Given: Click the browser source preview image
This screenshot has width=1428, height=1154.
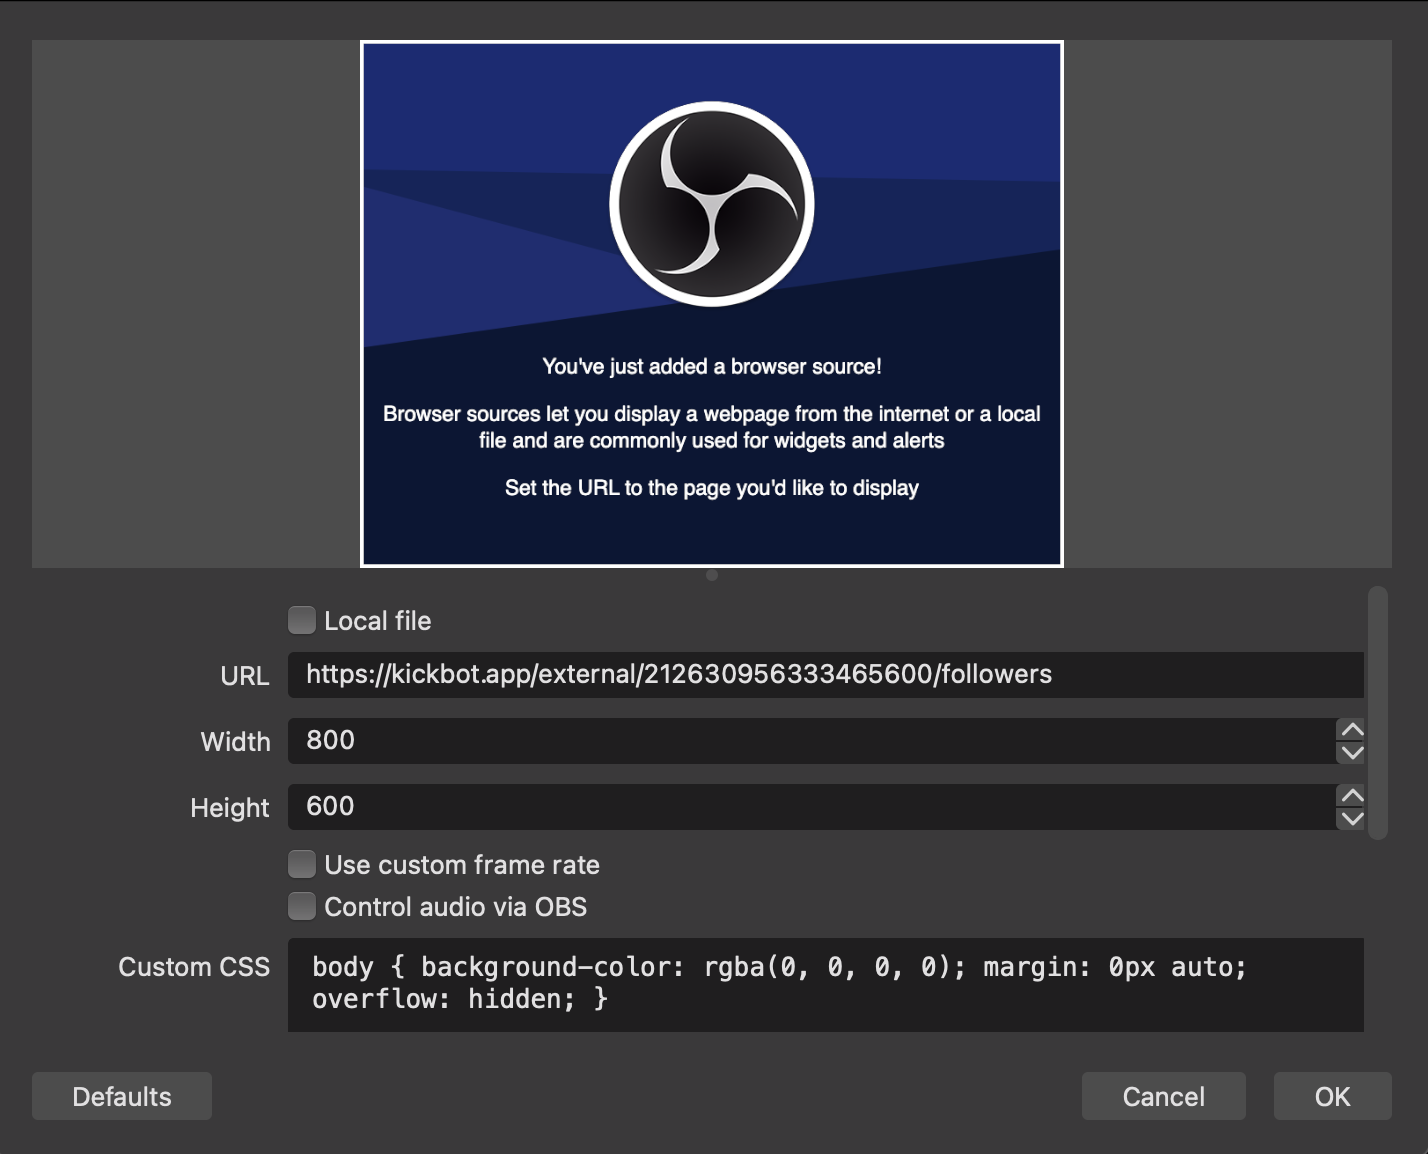Looking at the screenshot, I should click(x=712, y=304).
